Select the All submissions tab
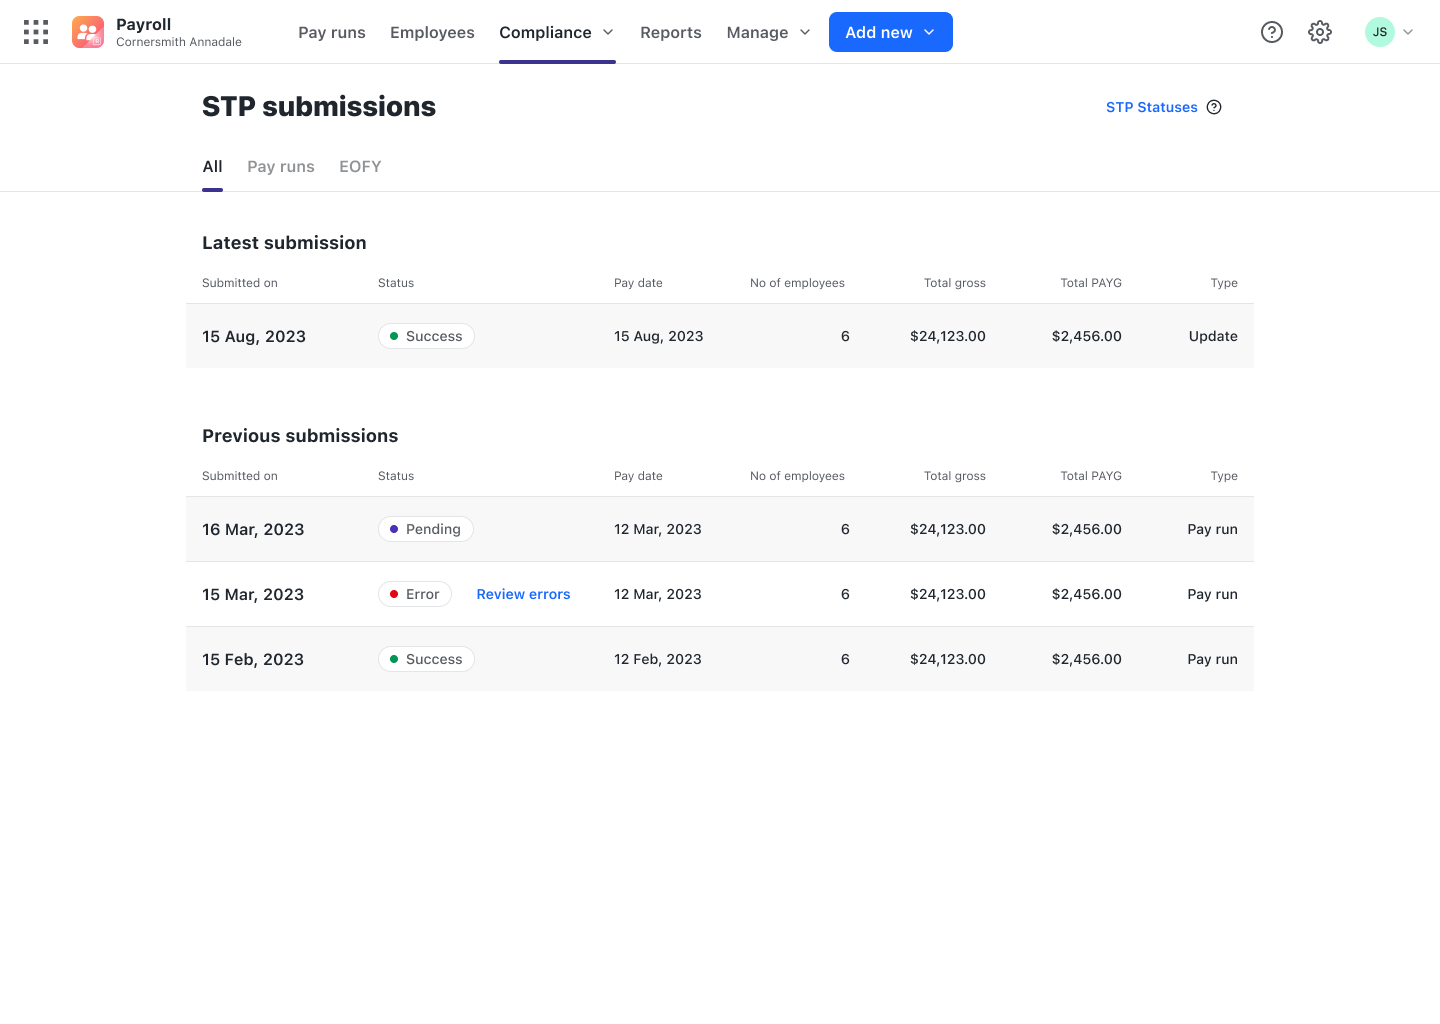 coord(212,167)
